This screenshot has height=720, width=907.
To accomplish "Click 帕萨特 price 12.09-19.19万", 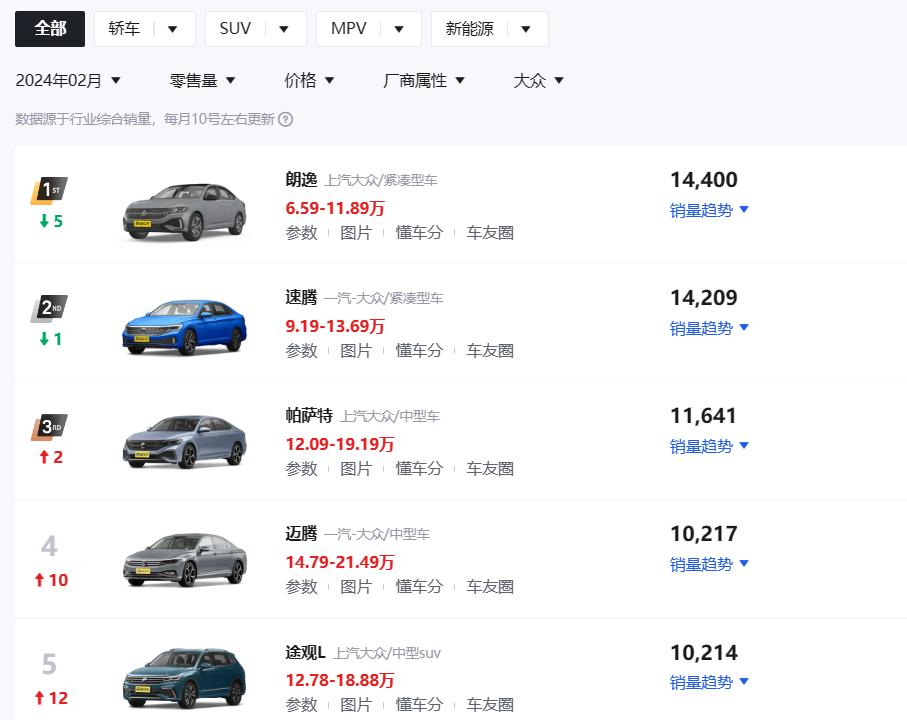I will 340,444.
